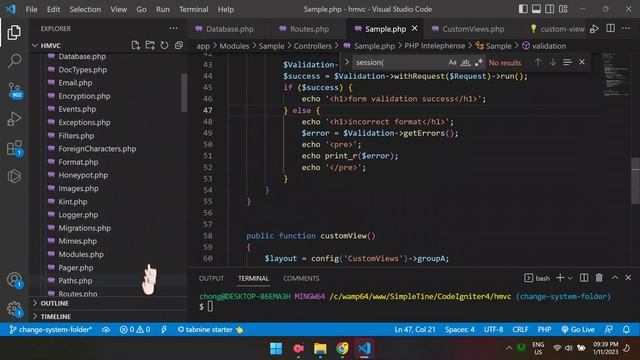Open Explorer views and more actions menu
The width and height of the screenshot is (640, 360).
pyautogui.click(x=173, y=28)
